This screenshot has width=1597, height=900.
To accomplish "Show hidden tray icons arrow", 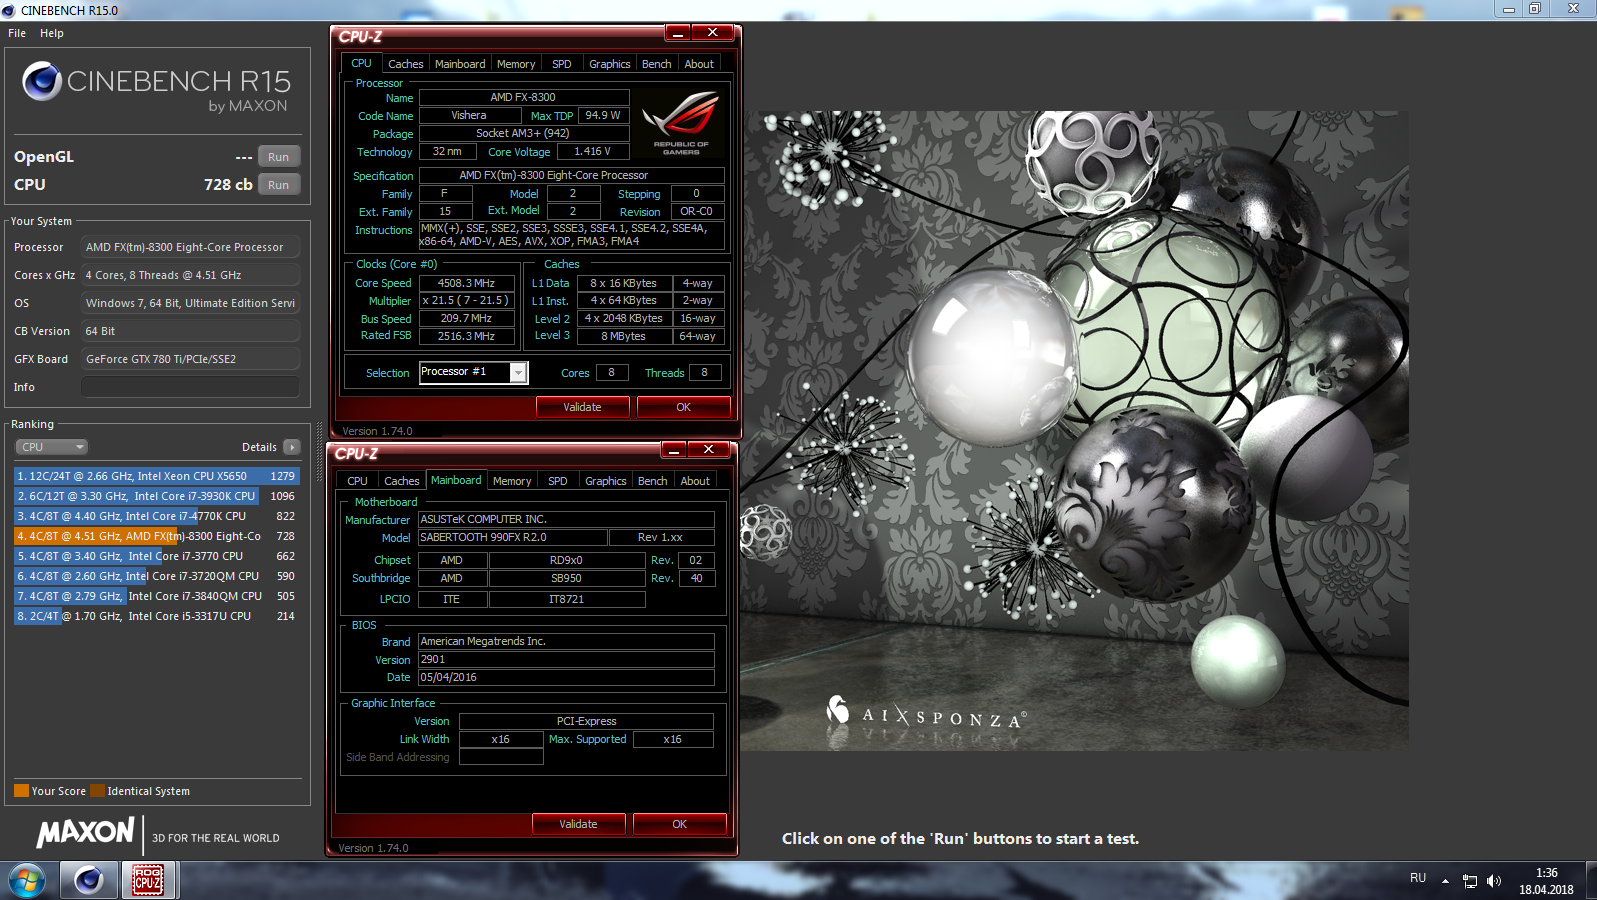I will [1445, 881].
